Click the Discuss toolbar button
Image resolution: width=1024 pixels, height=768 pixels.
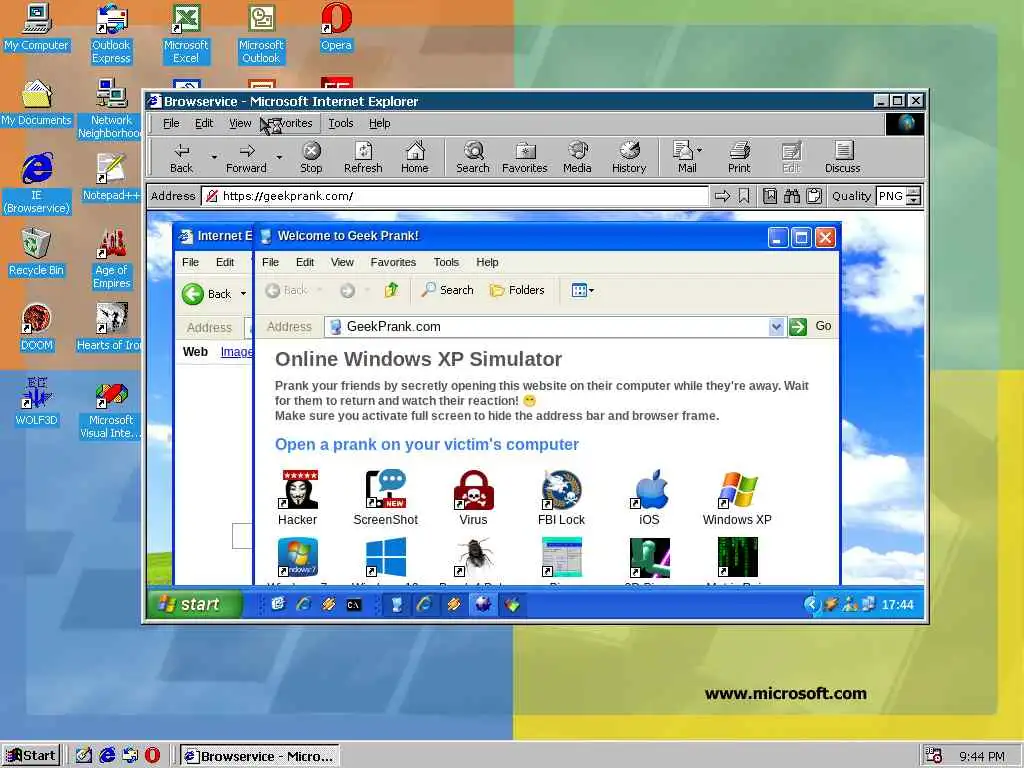coord(842,158)
